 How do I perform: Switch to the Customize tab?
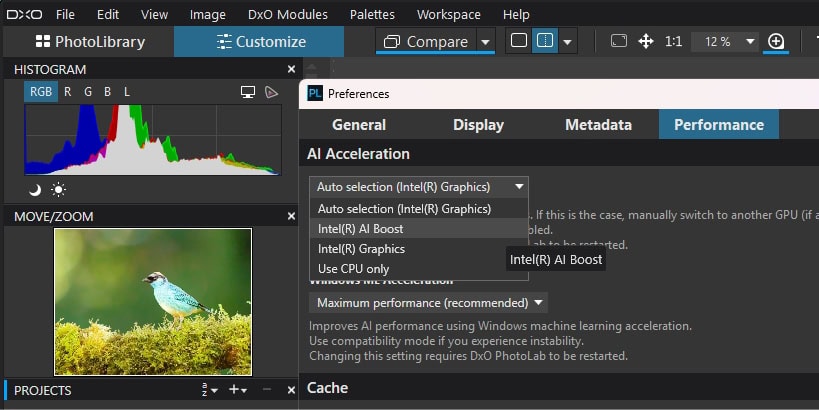[x=259, y=41]
